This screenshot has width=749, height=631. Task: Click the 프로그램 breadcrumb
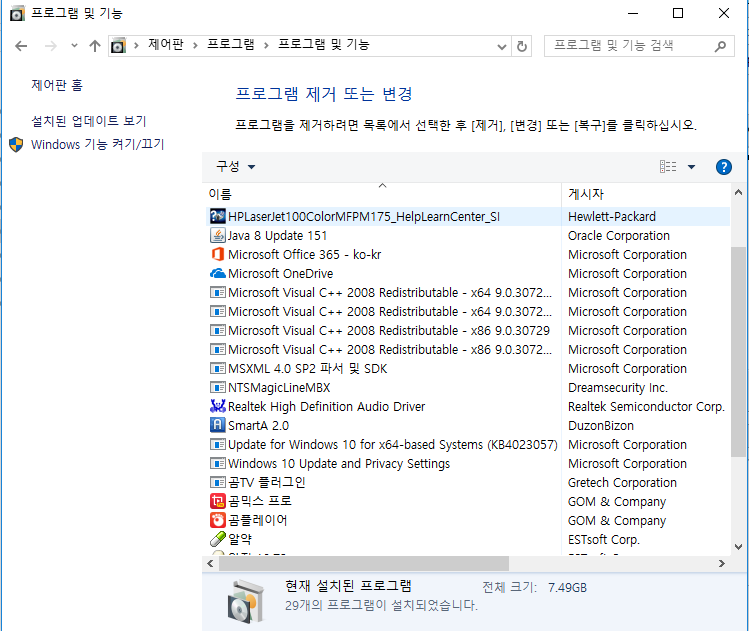231,45
